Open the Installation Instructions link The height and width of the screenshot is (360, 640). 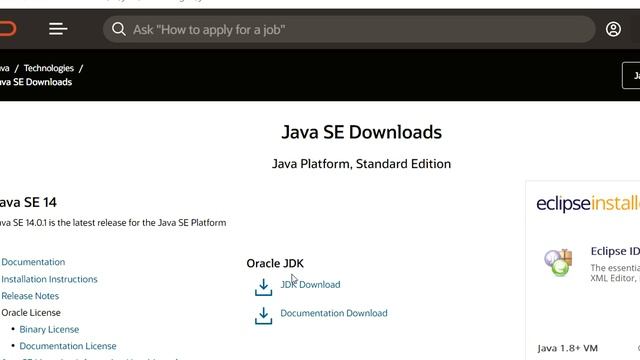click(49, 279)
